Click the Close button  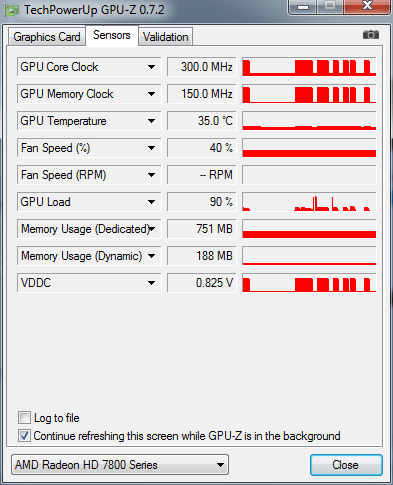pos(346,465)
